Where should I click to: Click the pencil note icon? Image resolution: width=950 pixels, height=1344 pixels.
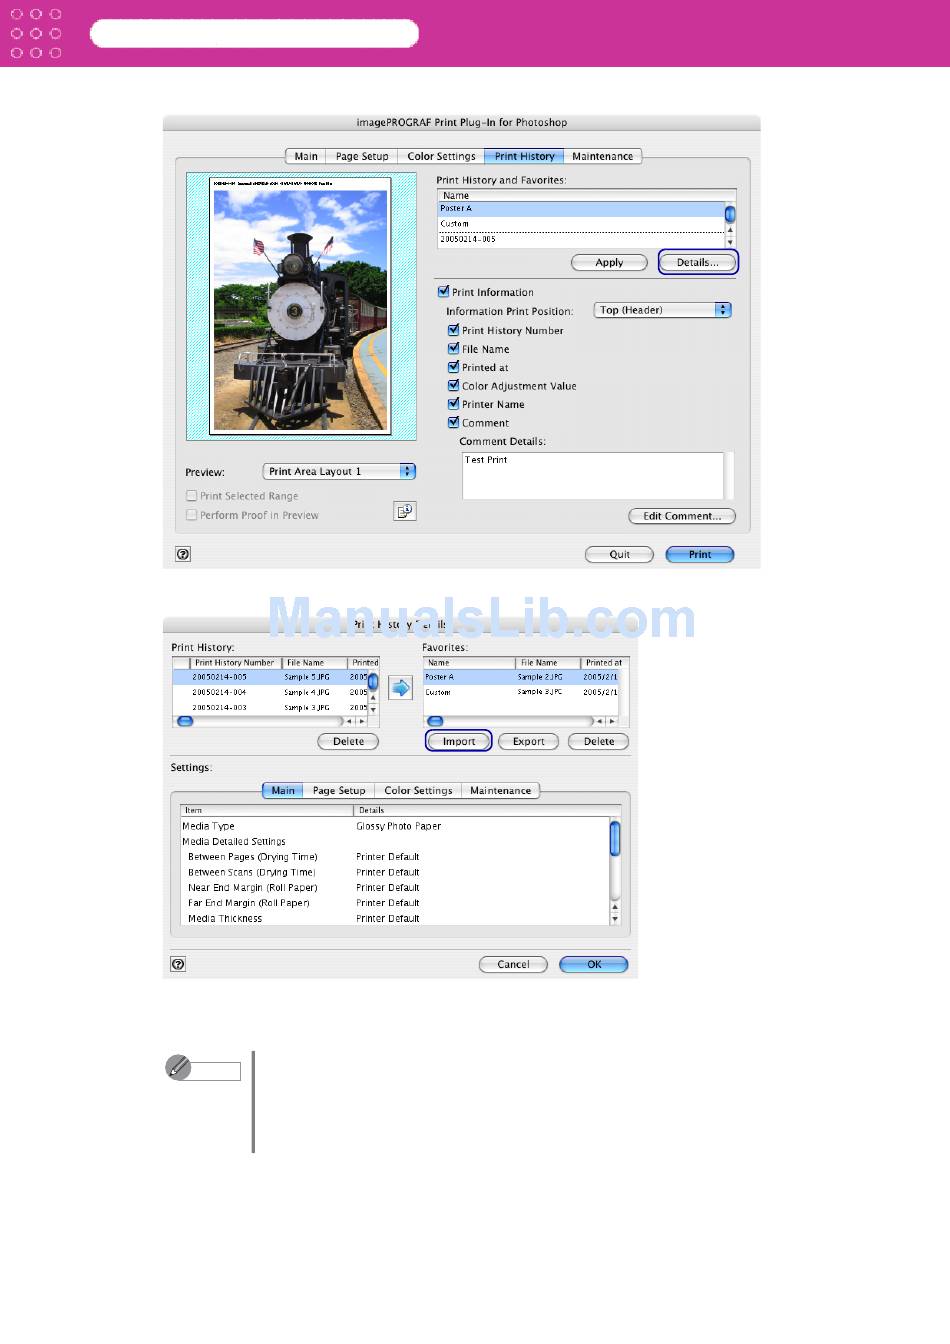(178, 1068)
